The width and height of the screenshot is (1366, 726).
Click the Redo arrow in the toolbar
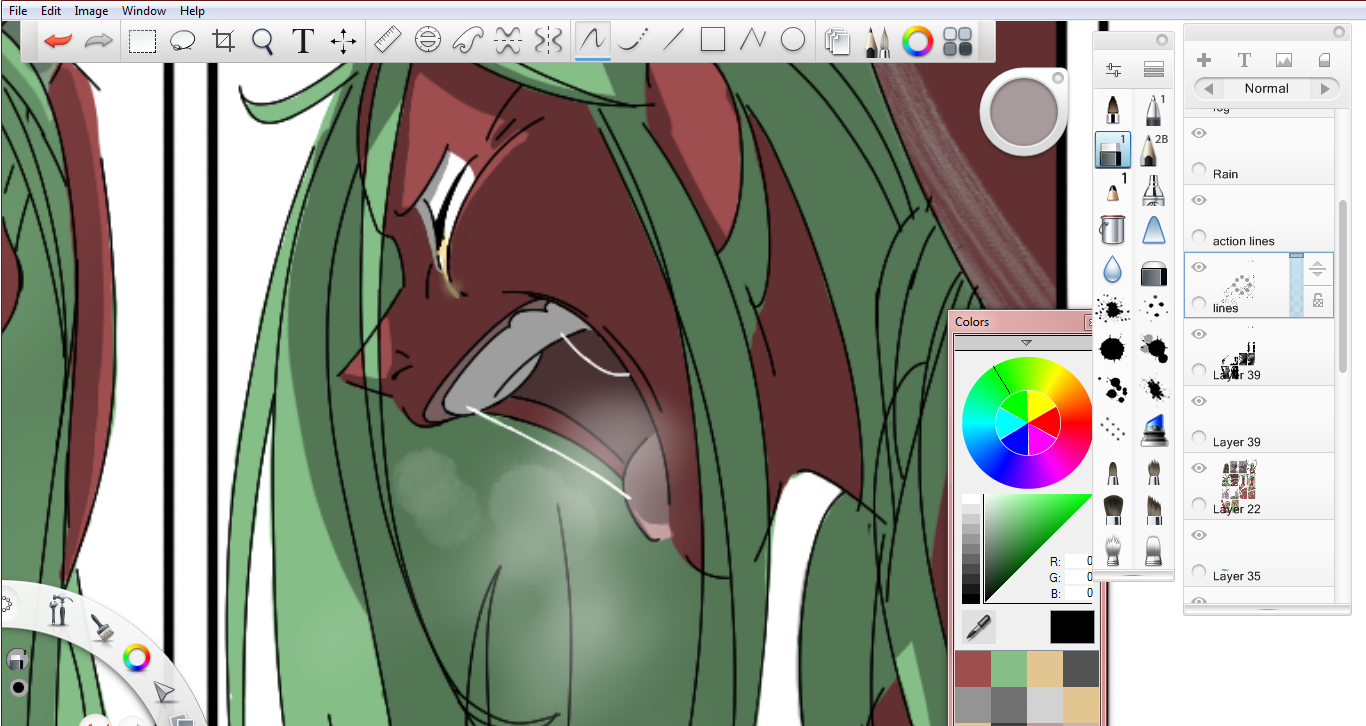tap(98, 41)
